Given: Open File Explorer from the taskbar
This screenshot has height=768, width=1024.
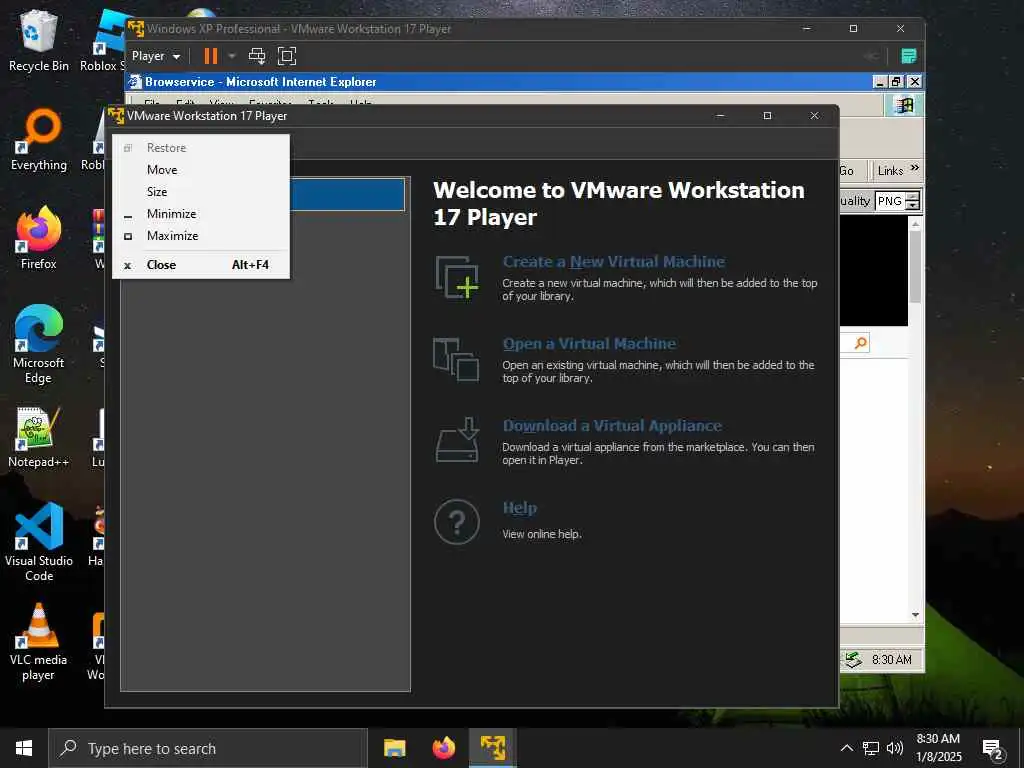Looking at the screenshot, I should (394, 748).
